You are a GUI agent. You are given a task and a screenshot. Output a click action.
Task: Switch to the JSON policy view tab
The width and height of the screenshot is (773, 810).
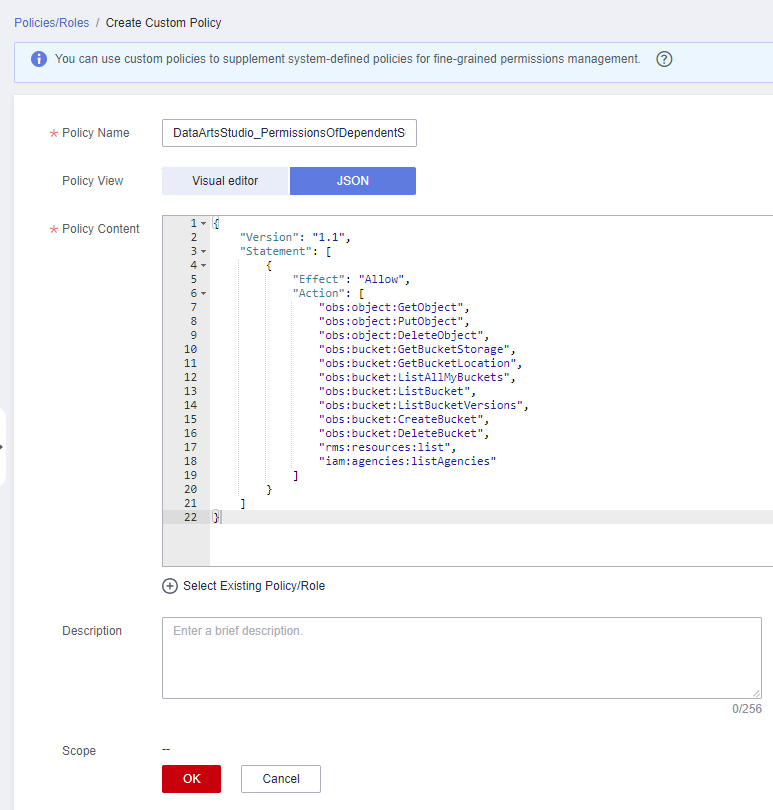(x=353, y=181)
